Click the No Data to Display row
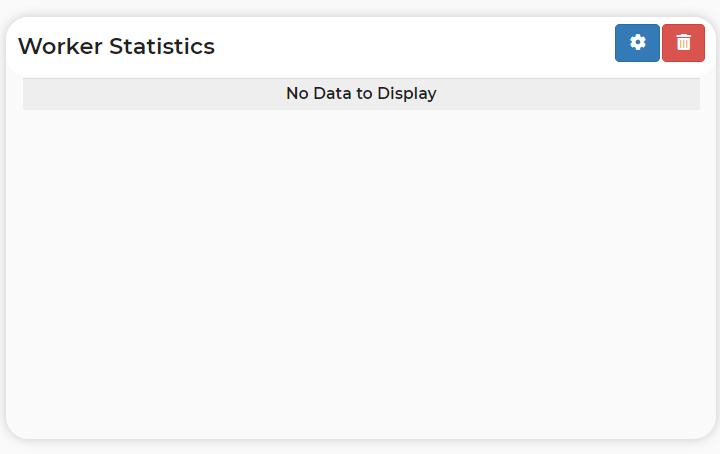The width and height of the screenshot is (720, 454). (361, 94)
